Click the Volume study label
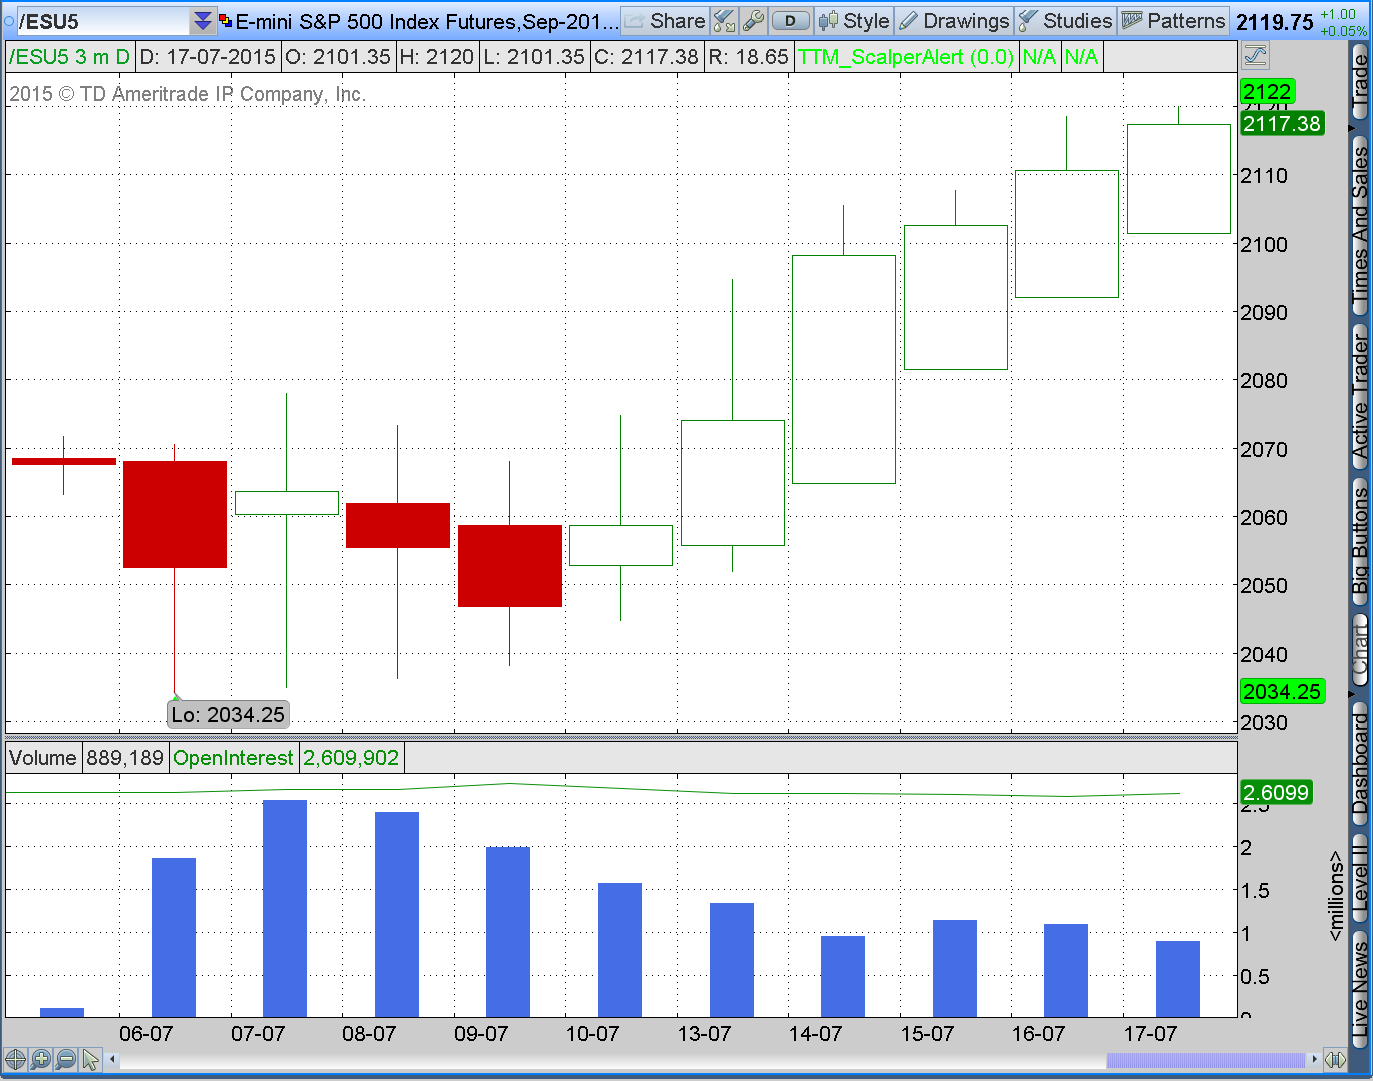 (42, 758)
